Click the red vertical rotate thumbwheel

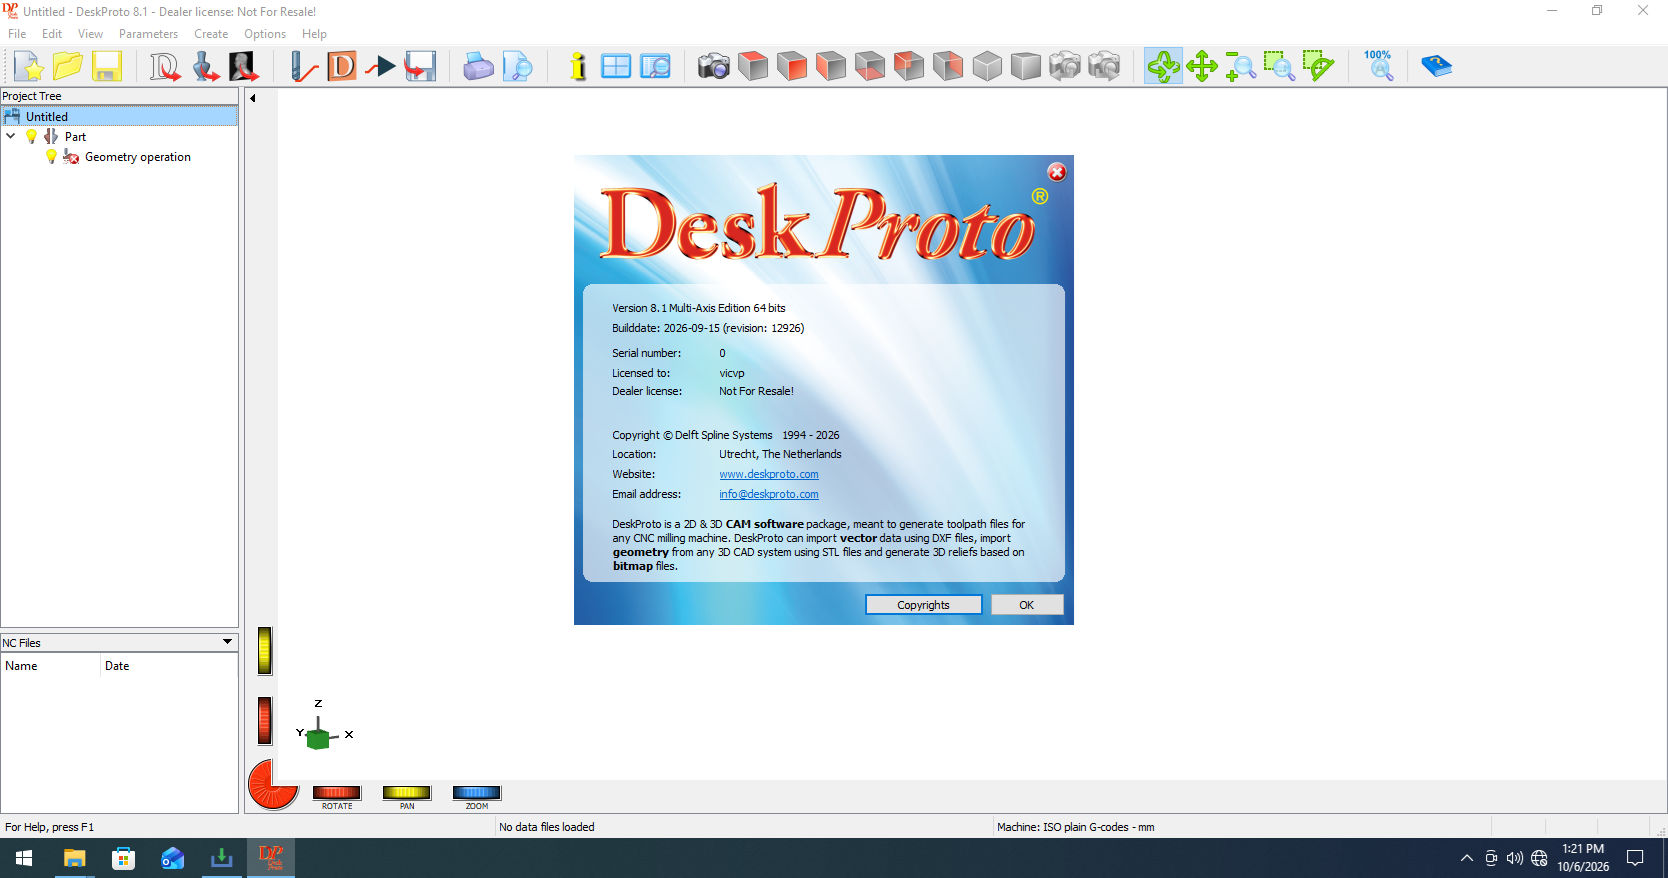[265, 720]
